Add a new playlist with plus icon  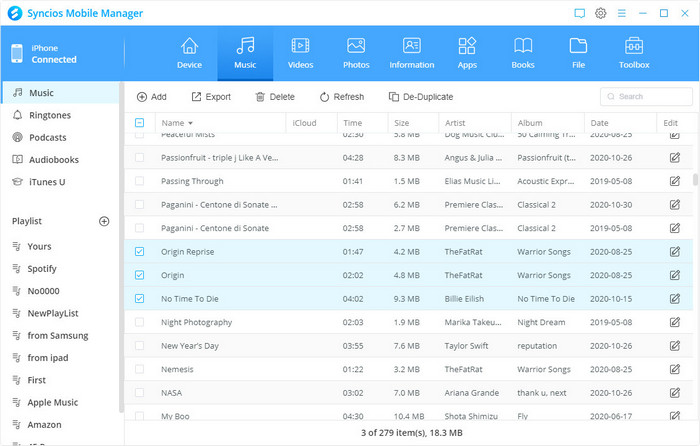point(104,221)
